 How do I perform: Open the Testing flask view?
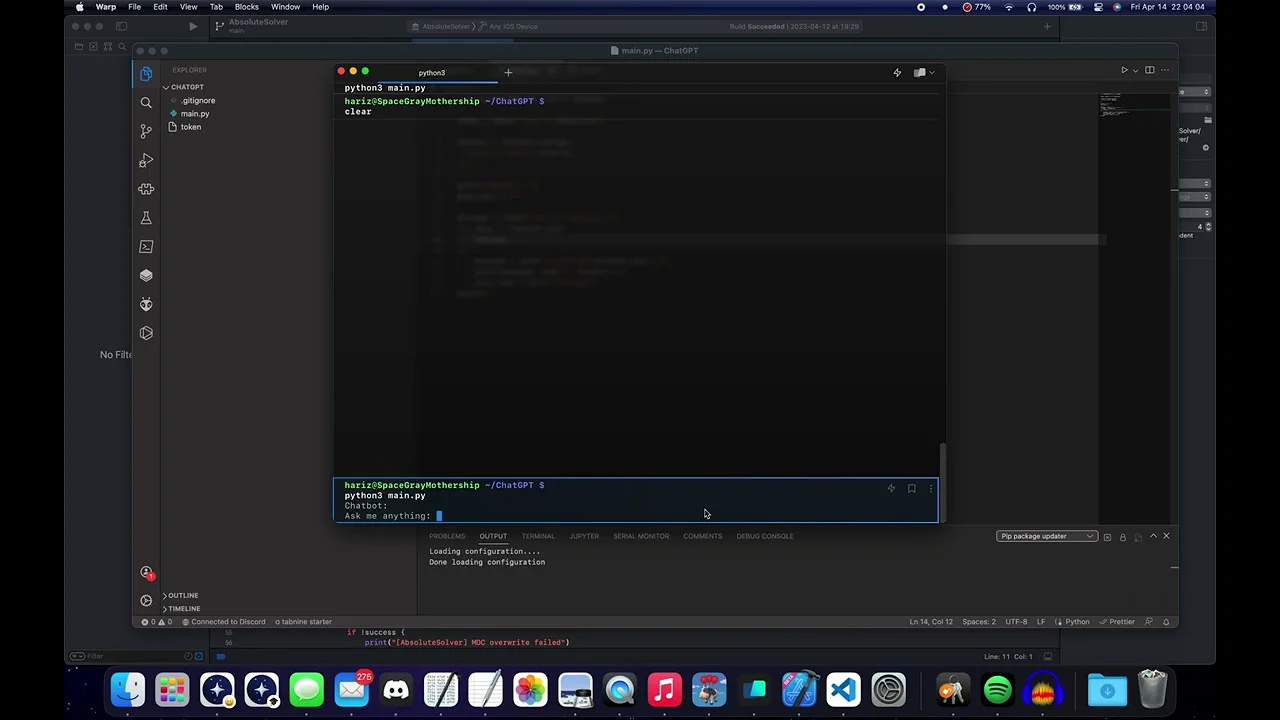(146, 218)
